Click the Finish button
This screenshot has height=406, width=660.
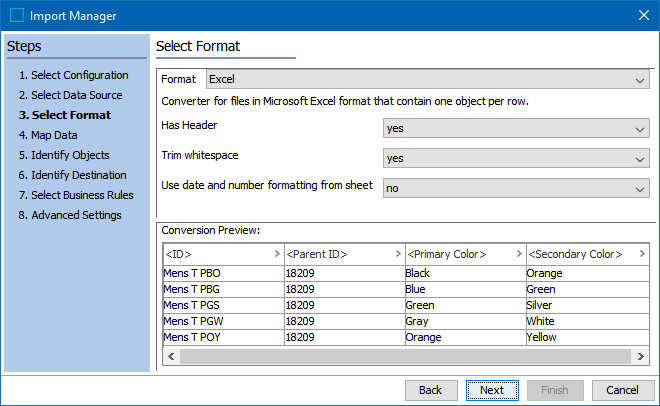tap(555, 390)
